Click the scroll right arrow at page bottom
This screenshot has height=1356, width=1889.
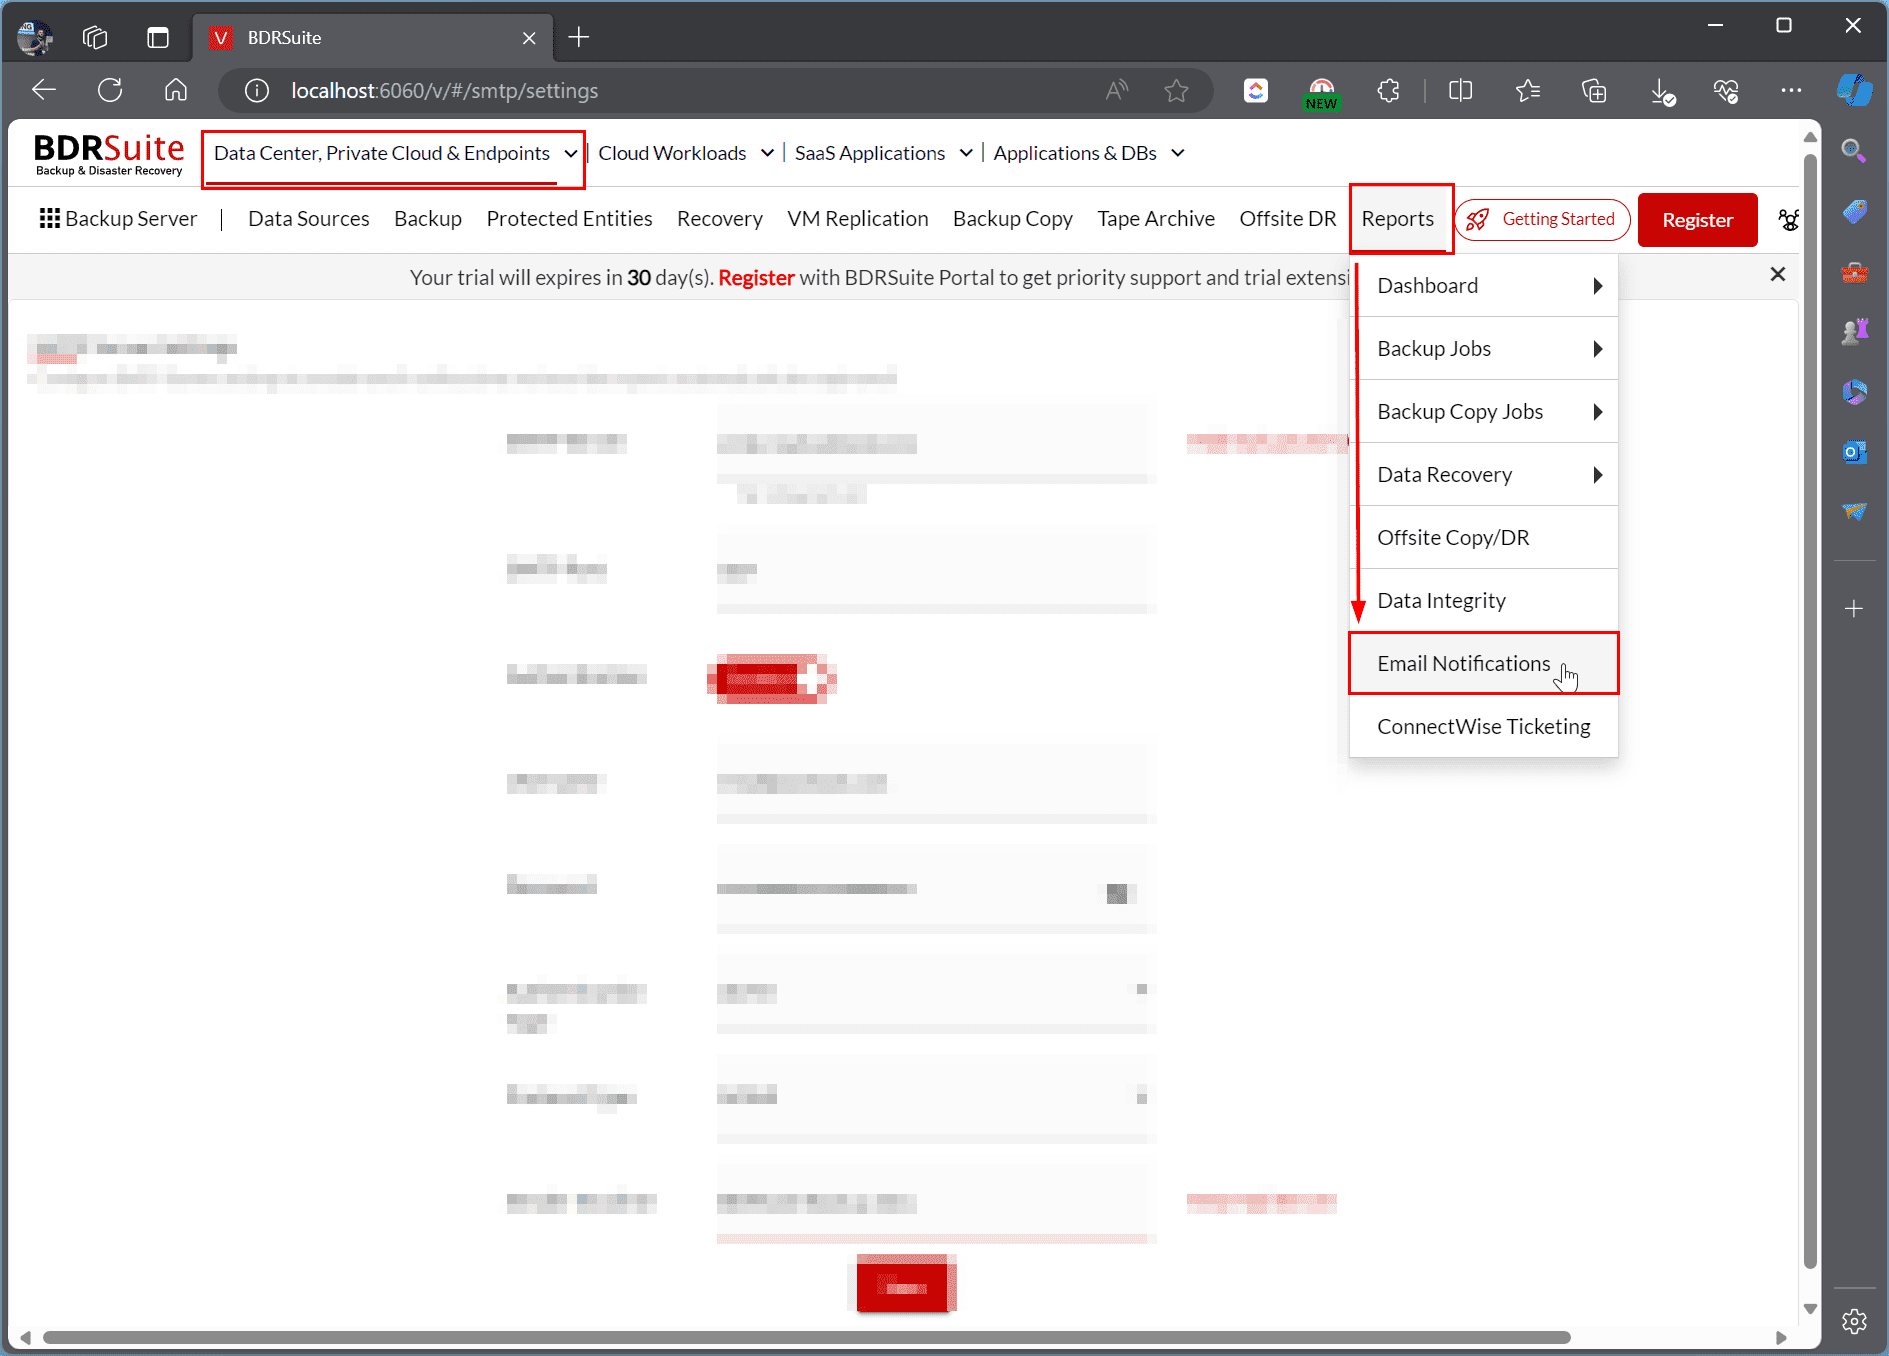click(1780, 1337)
